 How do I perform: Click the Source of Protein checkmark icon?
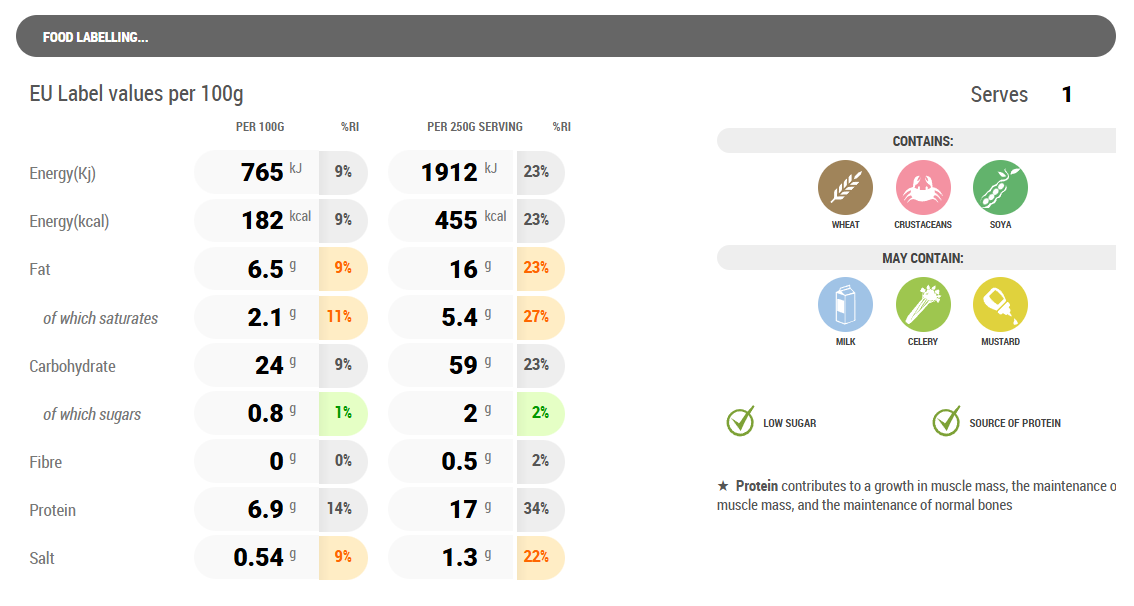(x=946, y=422)
